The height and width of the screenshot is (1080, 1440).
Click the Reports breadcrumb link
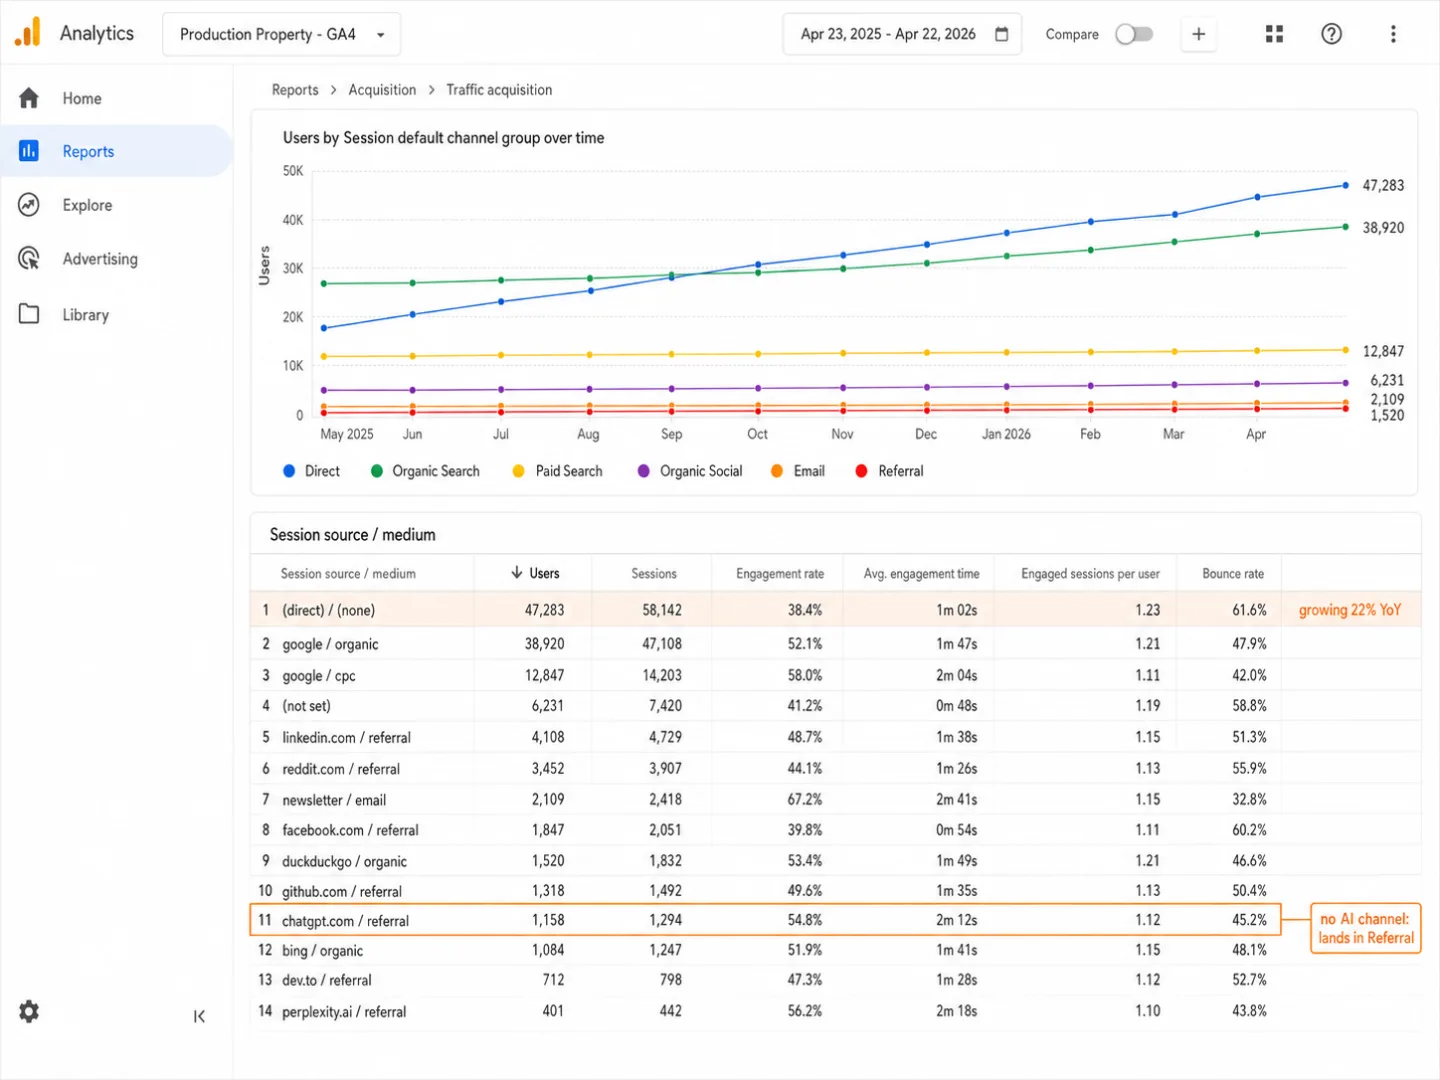click(295, 90)
